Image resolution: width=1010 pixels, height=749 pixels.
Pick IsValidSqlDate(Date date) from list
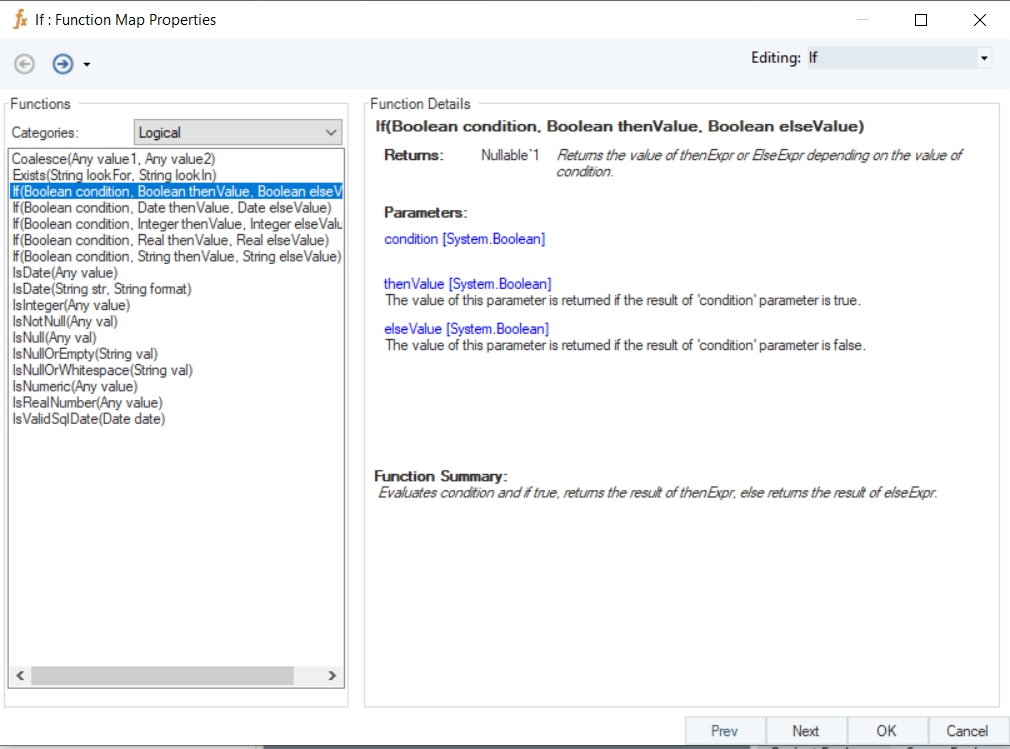click(x=88, y=419)
